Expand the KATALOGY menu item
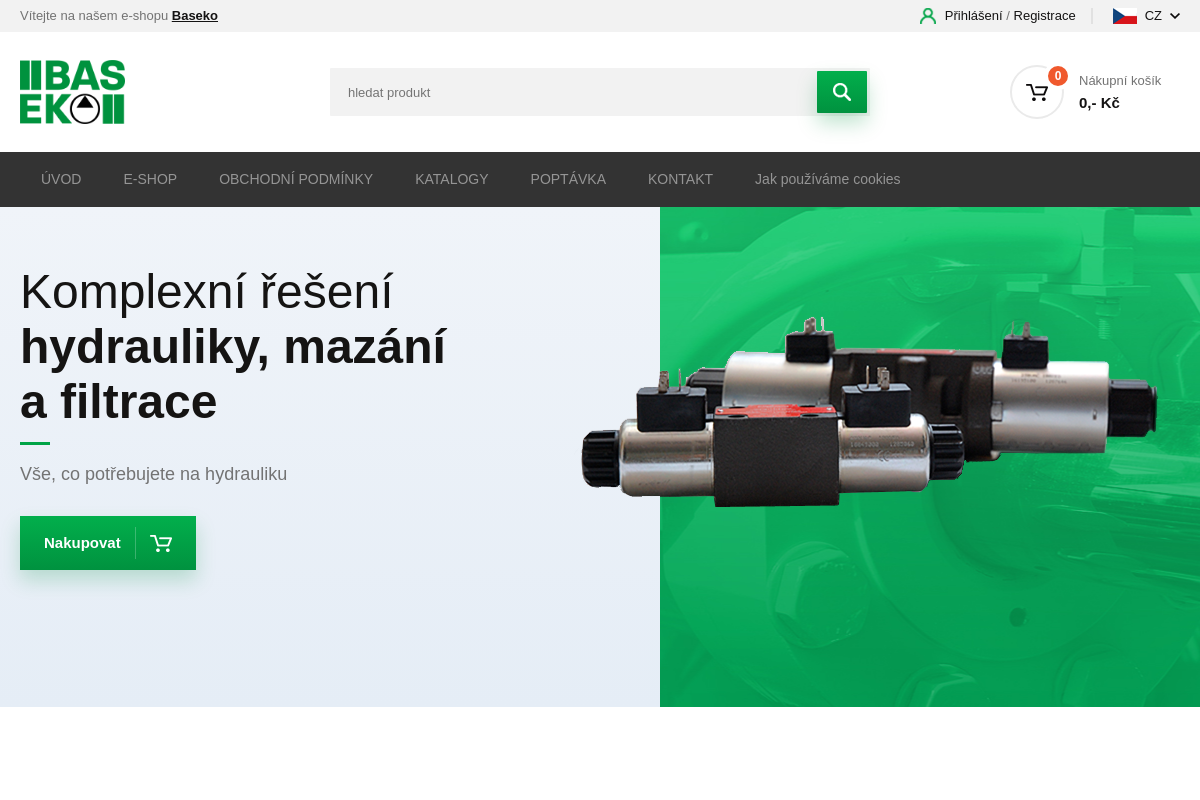 pyautogui.click(x=451, y=179)
